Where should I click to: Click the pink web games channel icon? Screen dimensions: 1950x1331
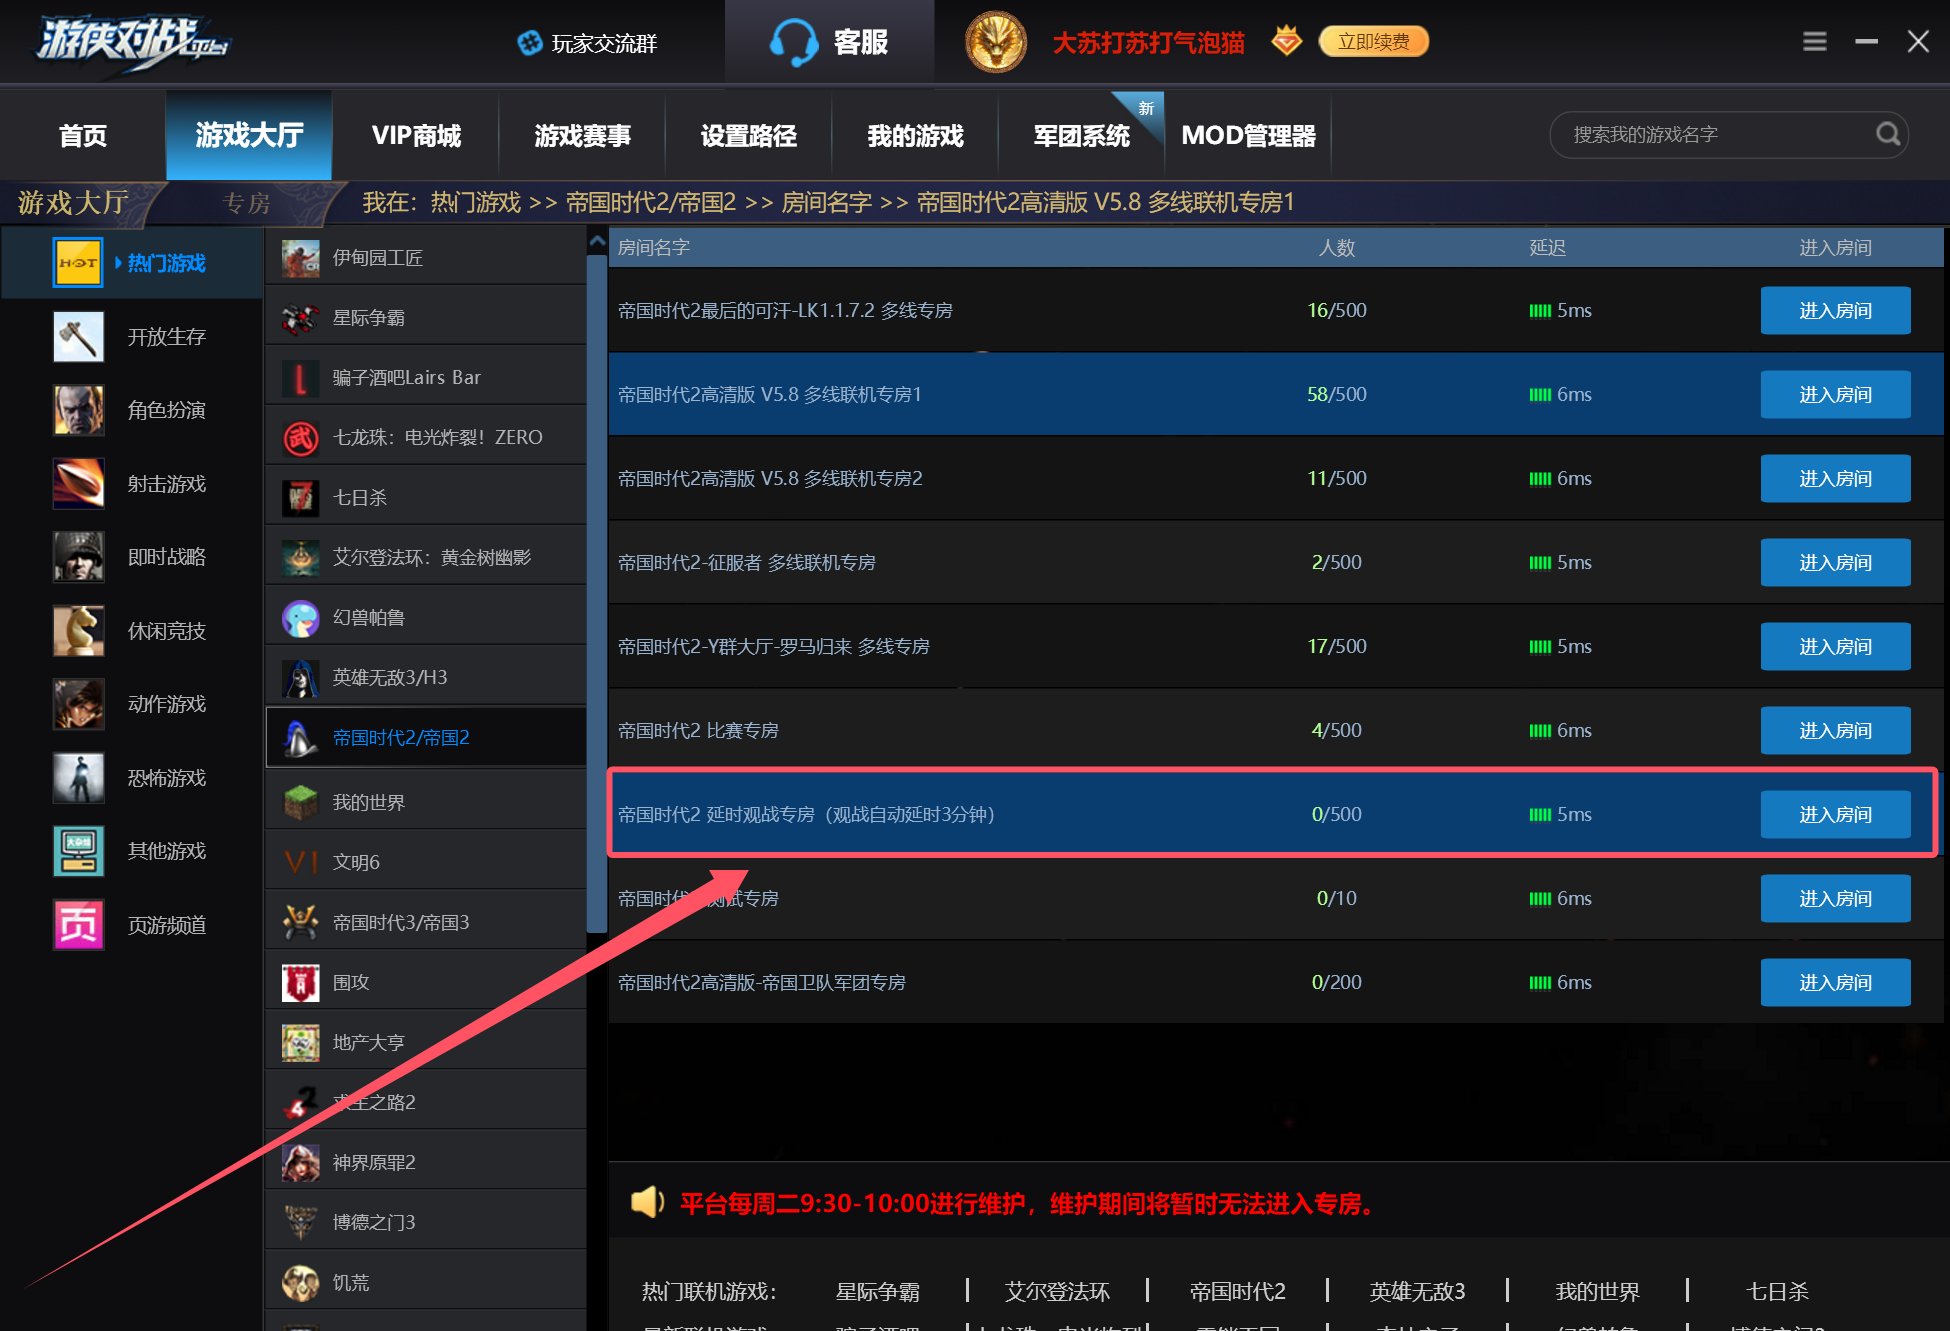coord(78,924)
